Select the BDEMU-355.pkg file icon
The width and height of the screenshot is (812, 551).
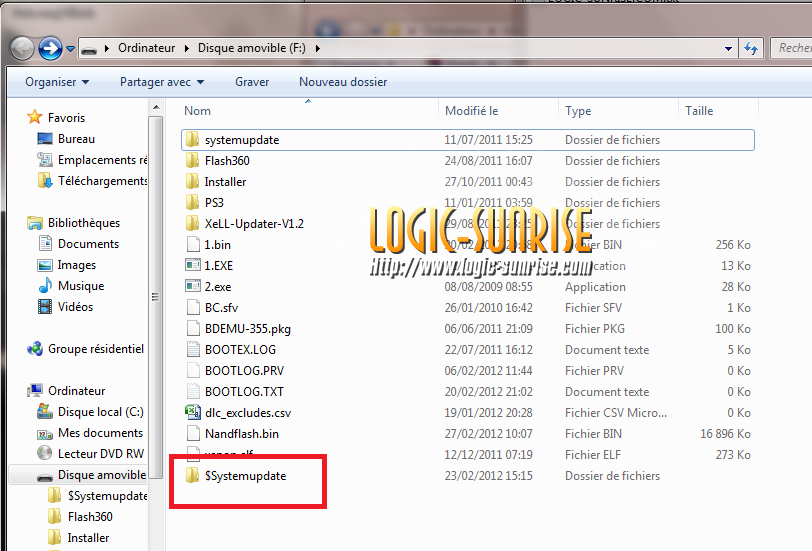point(193,328)
